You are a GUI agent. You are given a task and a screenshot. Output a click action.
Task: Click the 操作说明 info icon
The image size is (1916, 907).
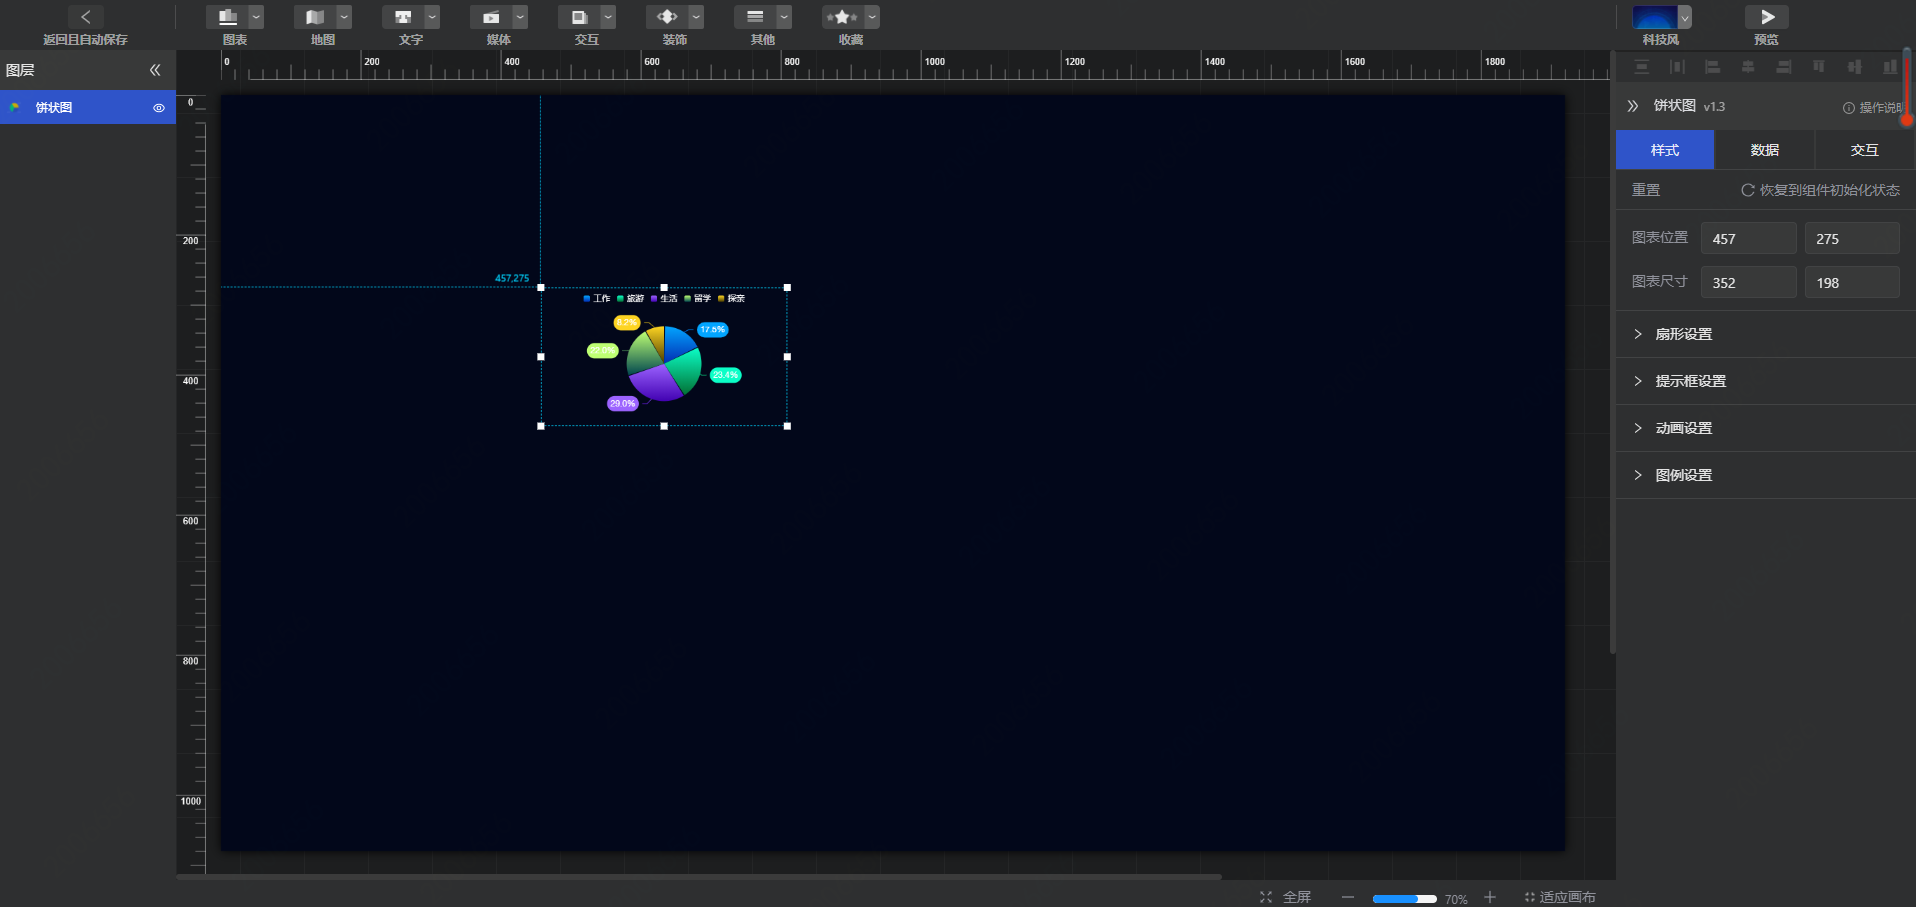pos(1849,108)
